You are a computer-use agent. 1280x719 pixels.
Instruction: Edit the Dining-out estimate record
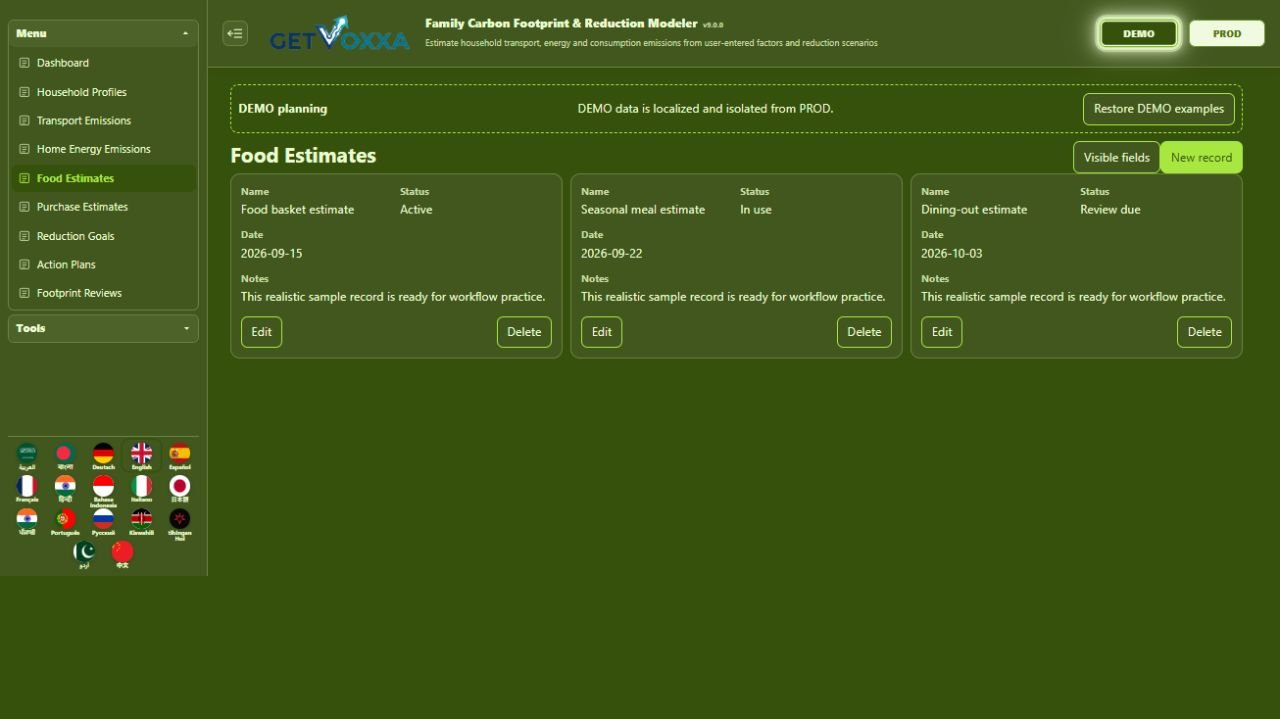941,332
